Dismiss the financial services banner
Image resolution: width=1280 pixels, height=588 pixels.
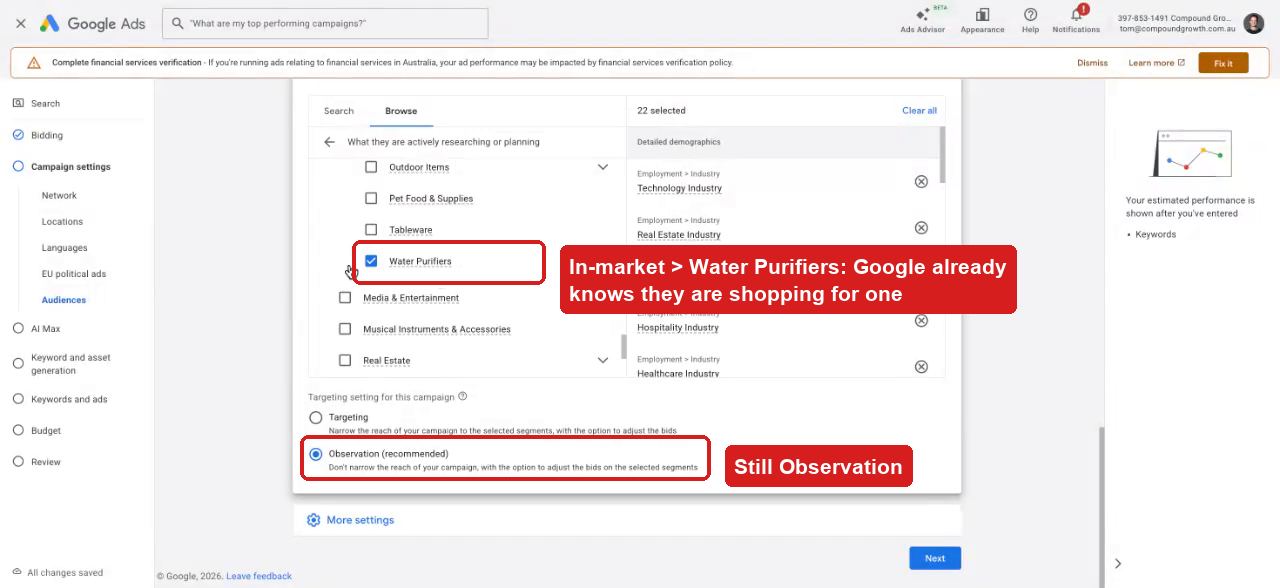tap(1092, 63)
